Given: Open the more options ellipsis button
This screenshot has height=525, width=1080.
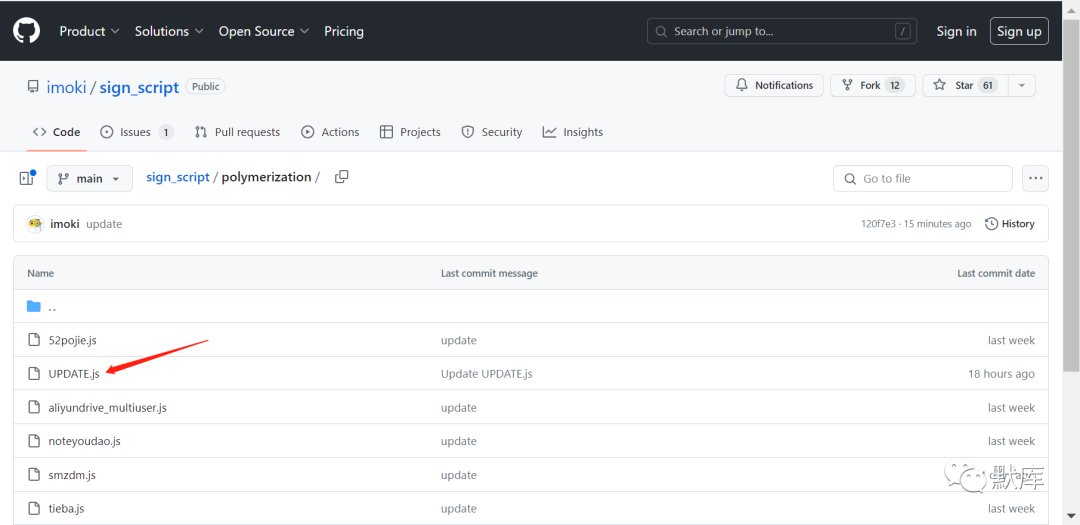Looking at the screenshot, I should [1035, 178].
